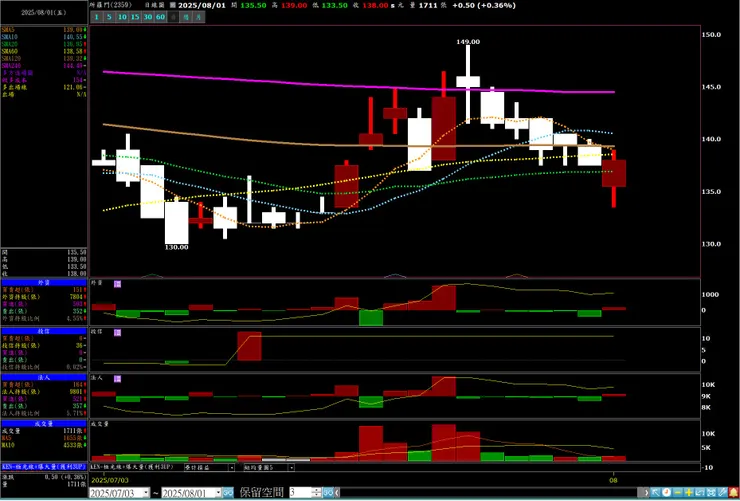Image resolution: width=740 pixels, height=501 pixels.
Task: Click the SMA240 legend entry
Action: (44, 66)
